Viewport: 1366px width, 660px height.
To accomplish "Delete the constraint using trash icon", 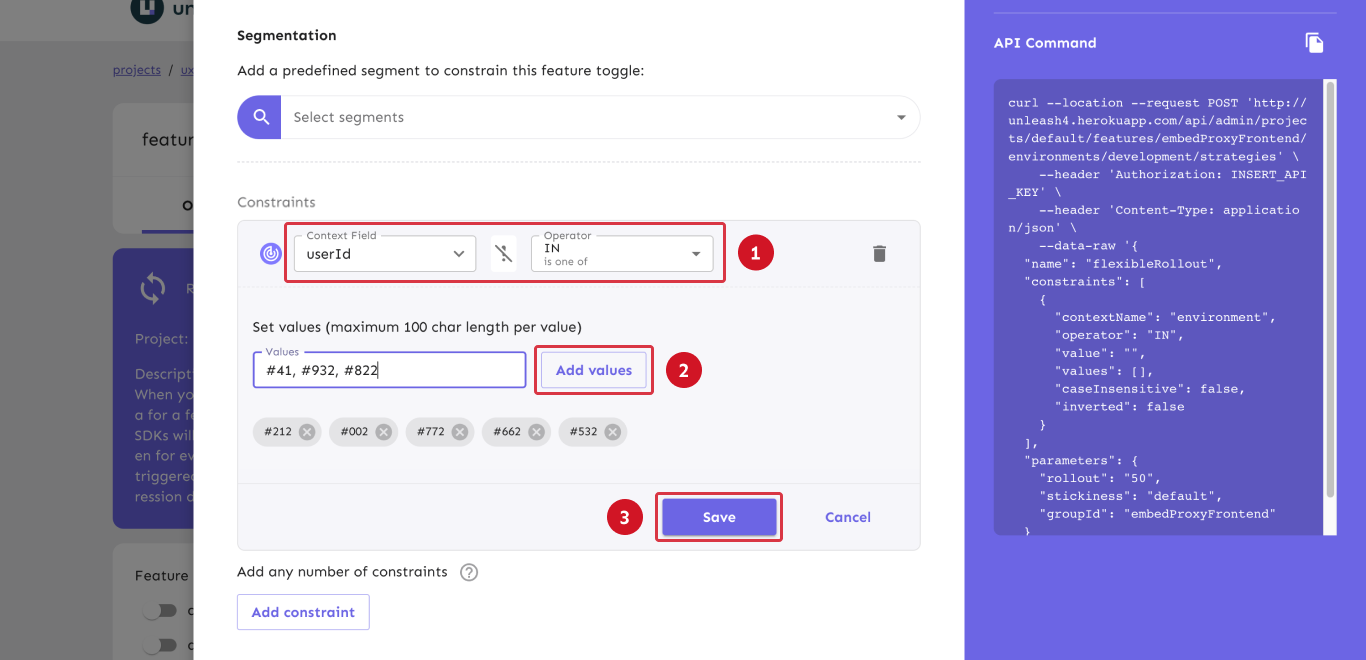I will pos(879,254).
